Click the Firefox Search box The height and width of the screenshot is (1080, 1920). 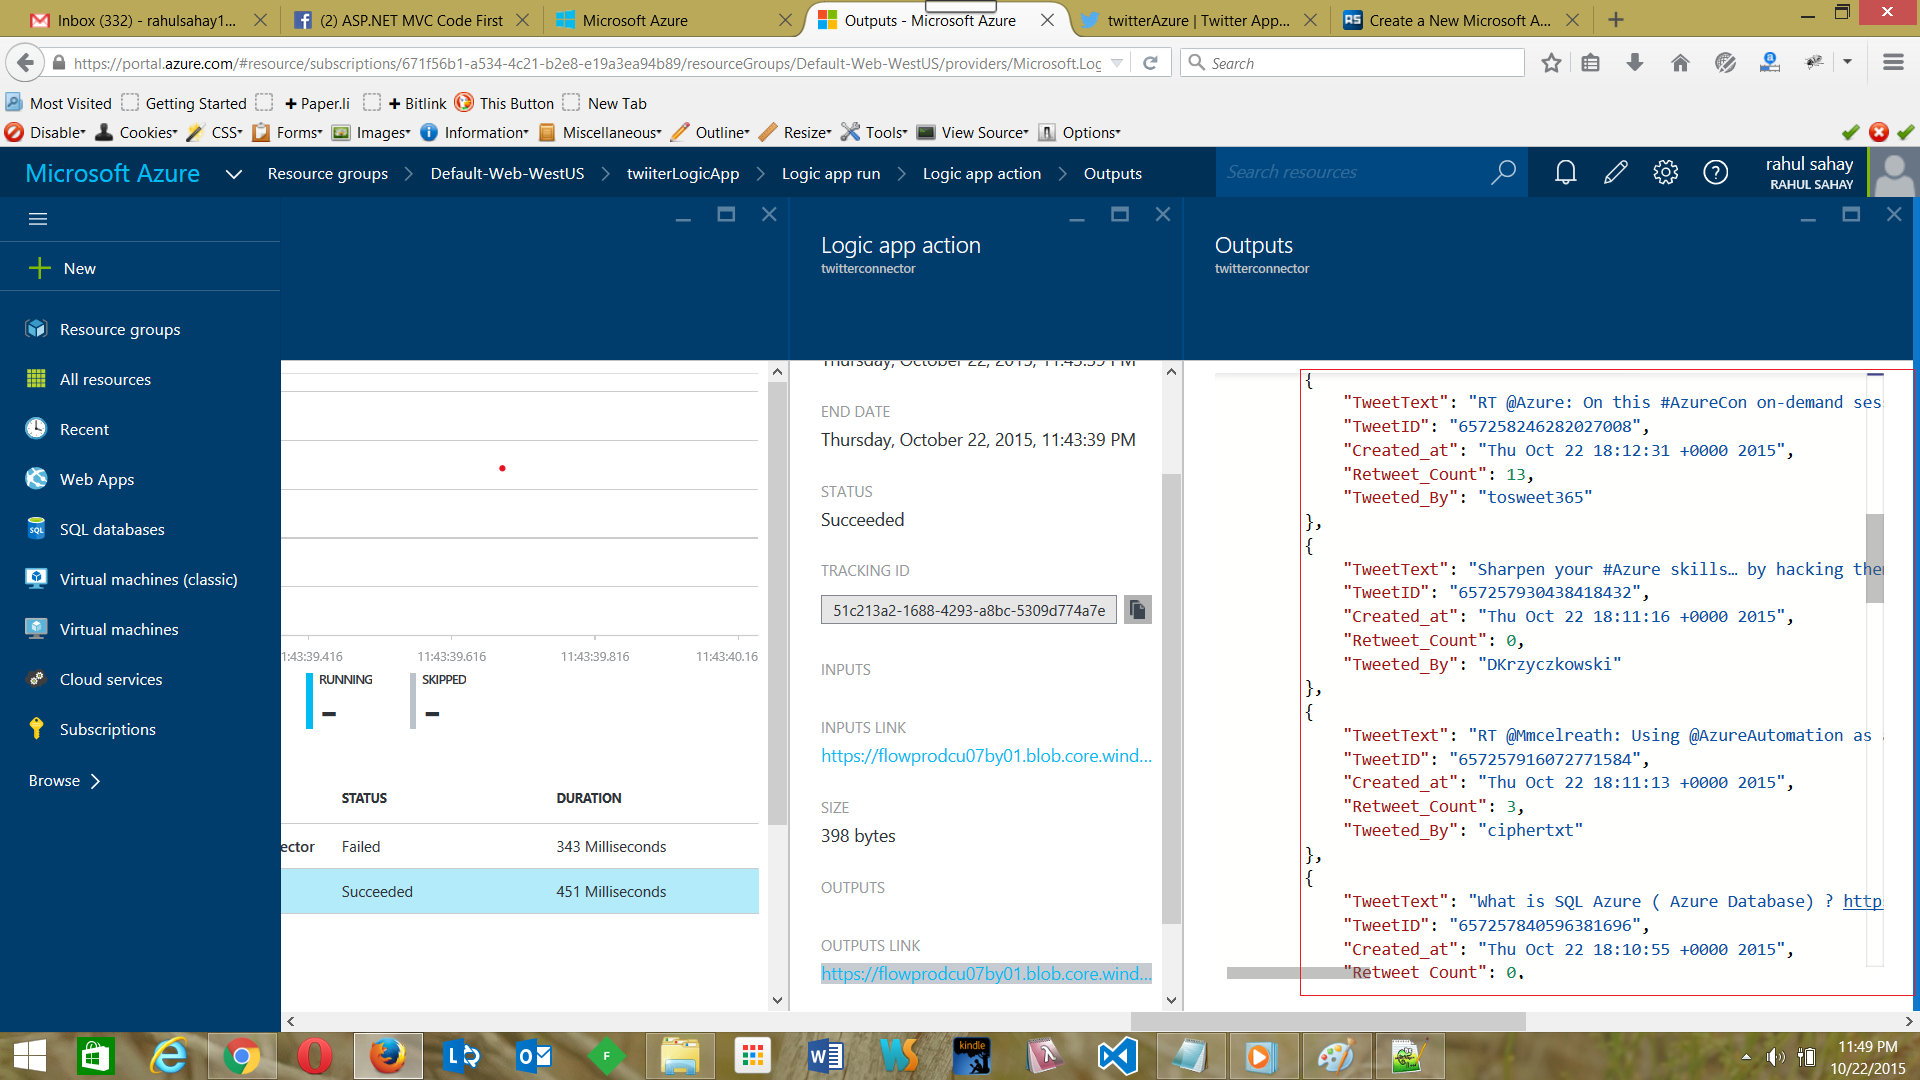1352,63
